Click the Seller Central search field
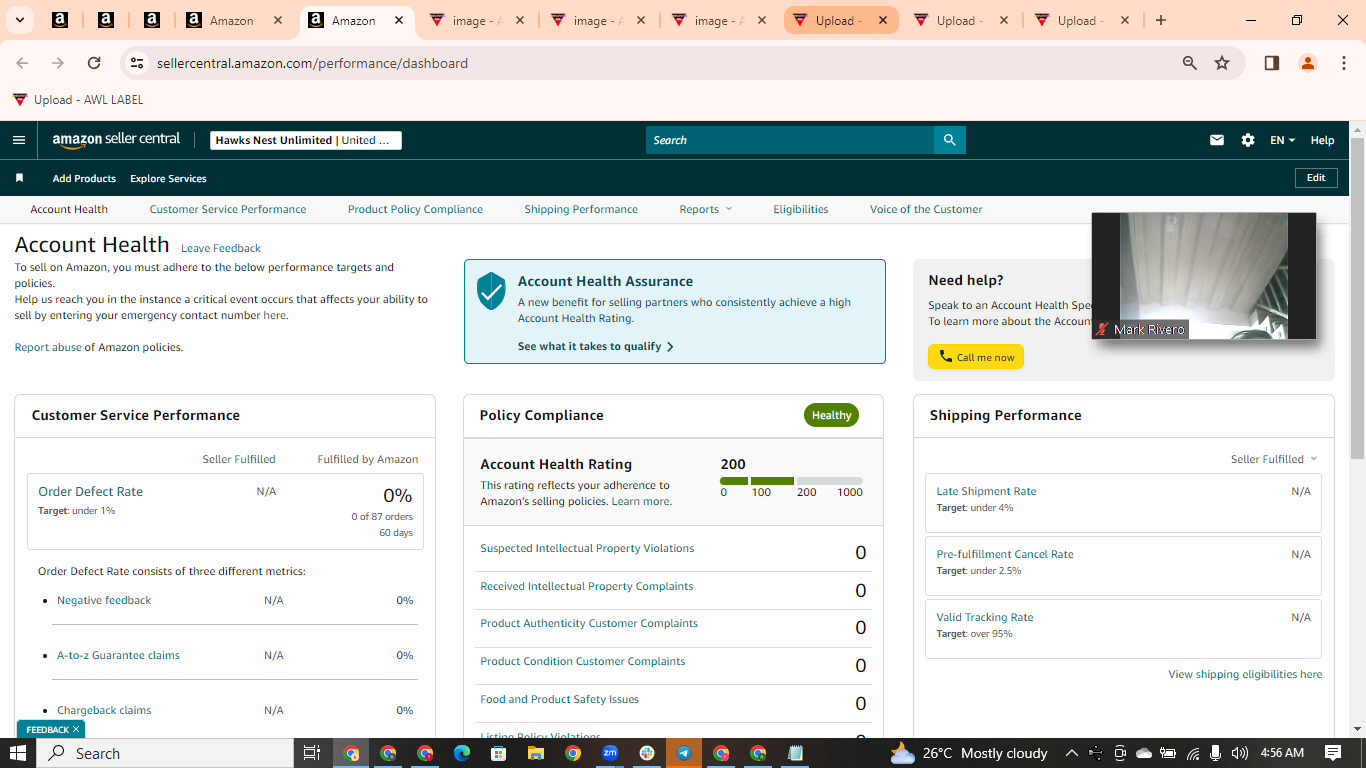This screenshot has height=768, width=1366. click(x=790, y=140)
